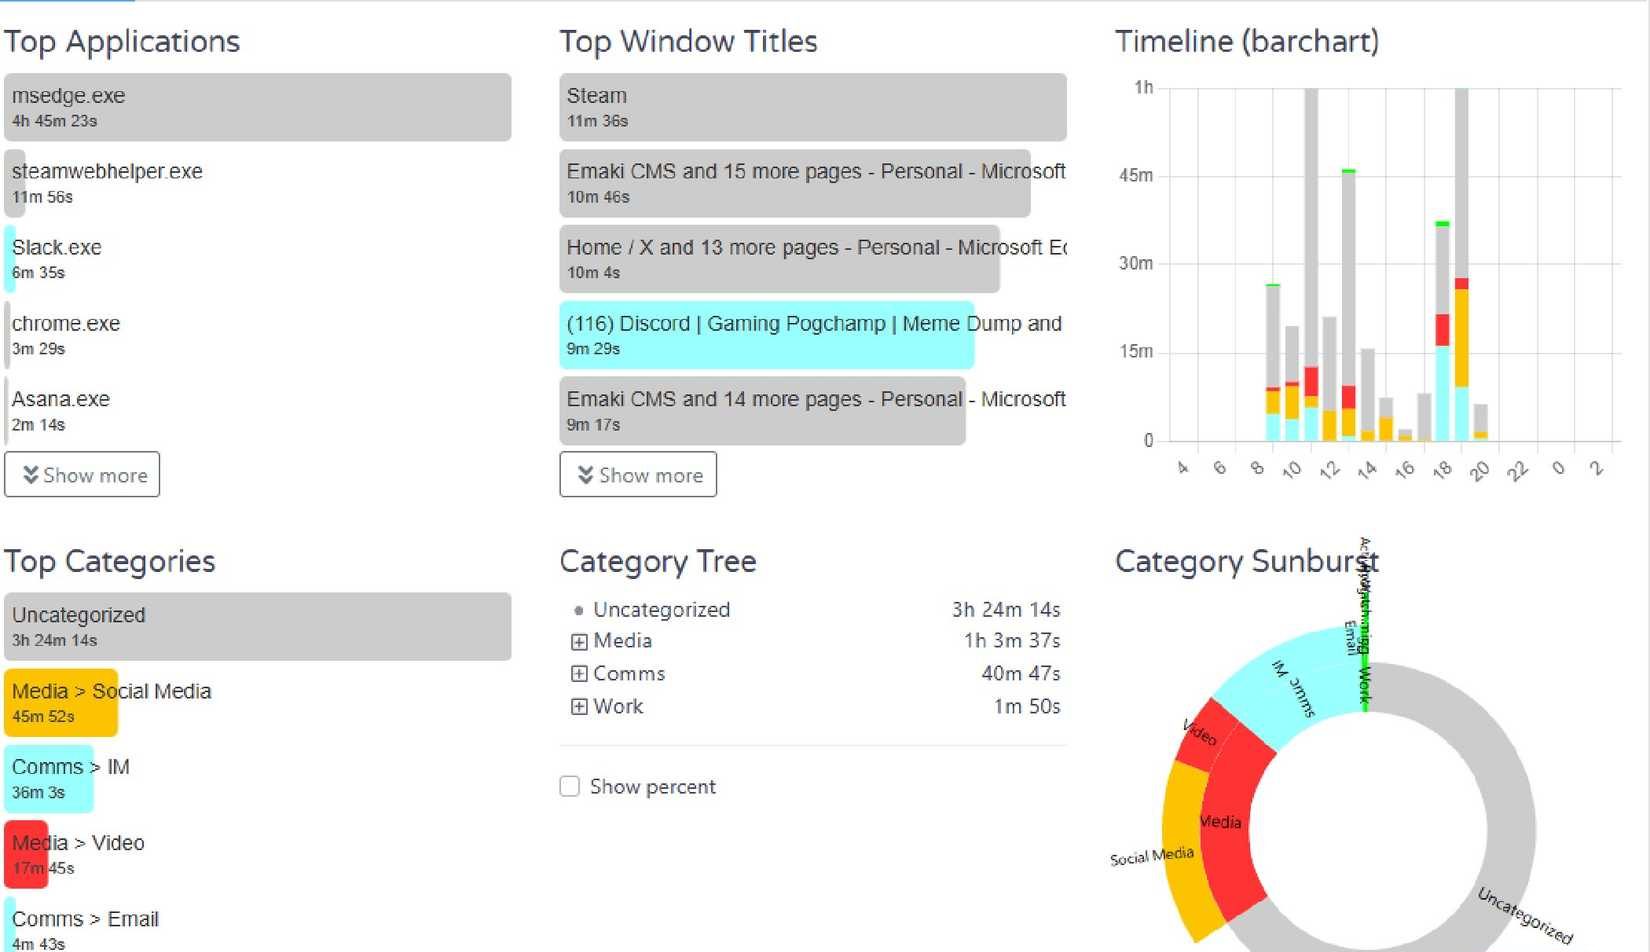
Task: Select the Comms > IM category bar
Action: tap(257, 779)
